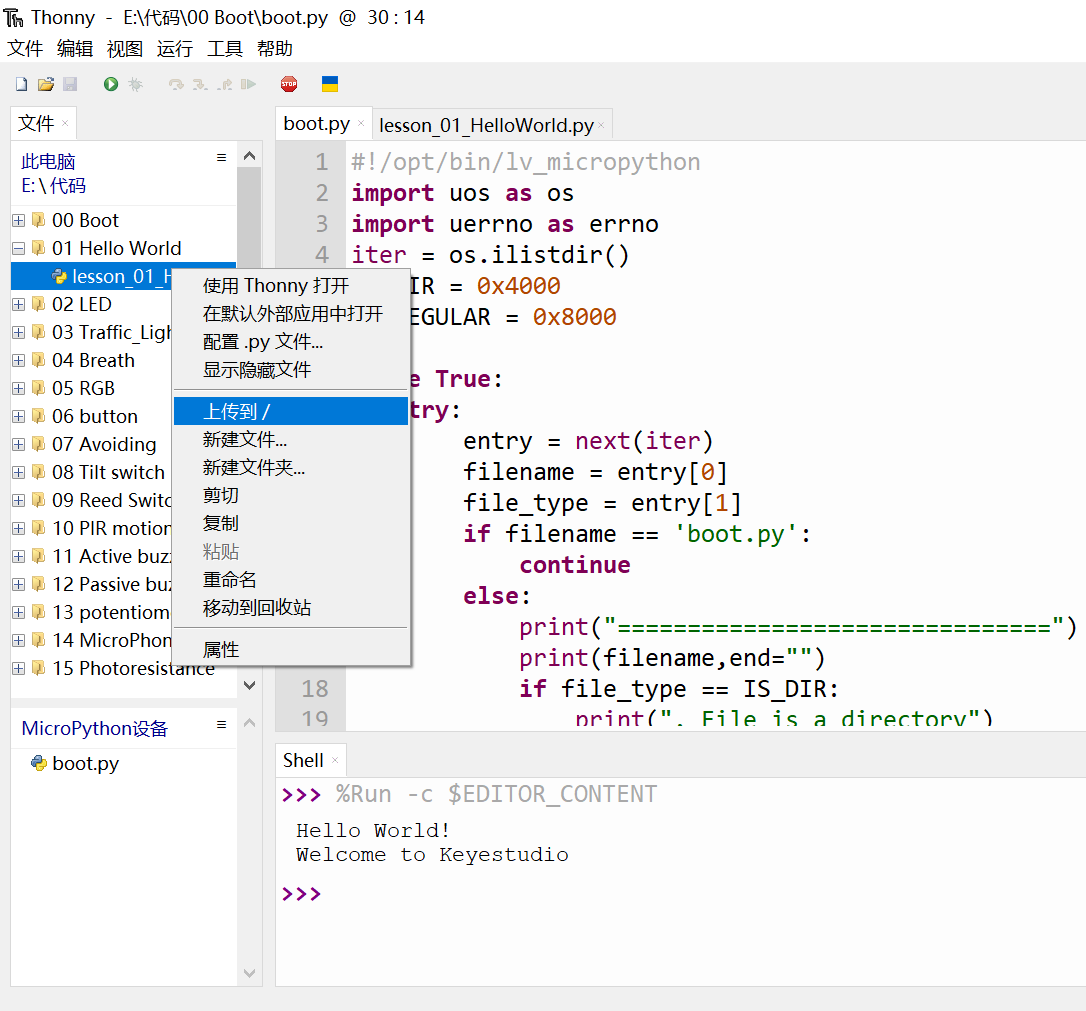This screenshot has height=1011, width=1086.
Task: Open the 编辑 menu
Action: (x=75, y=48)
